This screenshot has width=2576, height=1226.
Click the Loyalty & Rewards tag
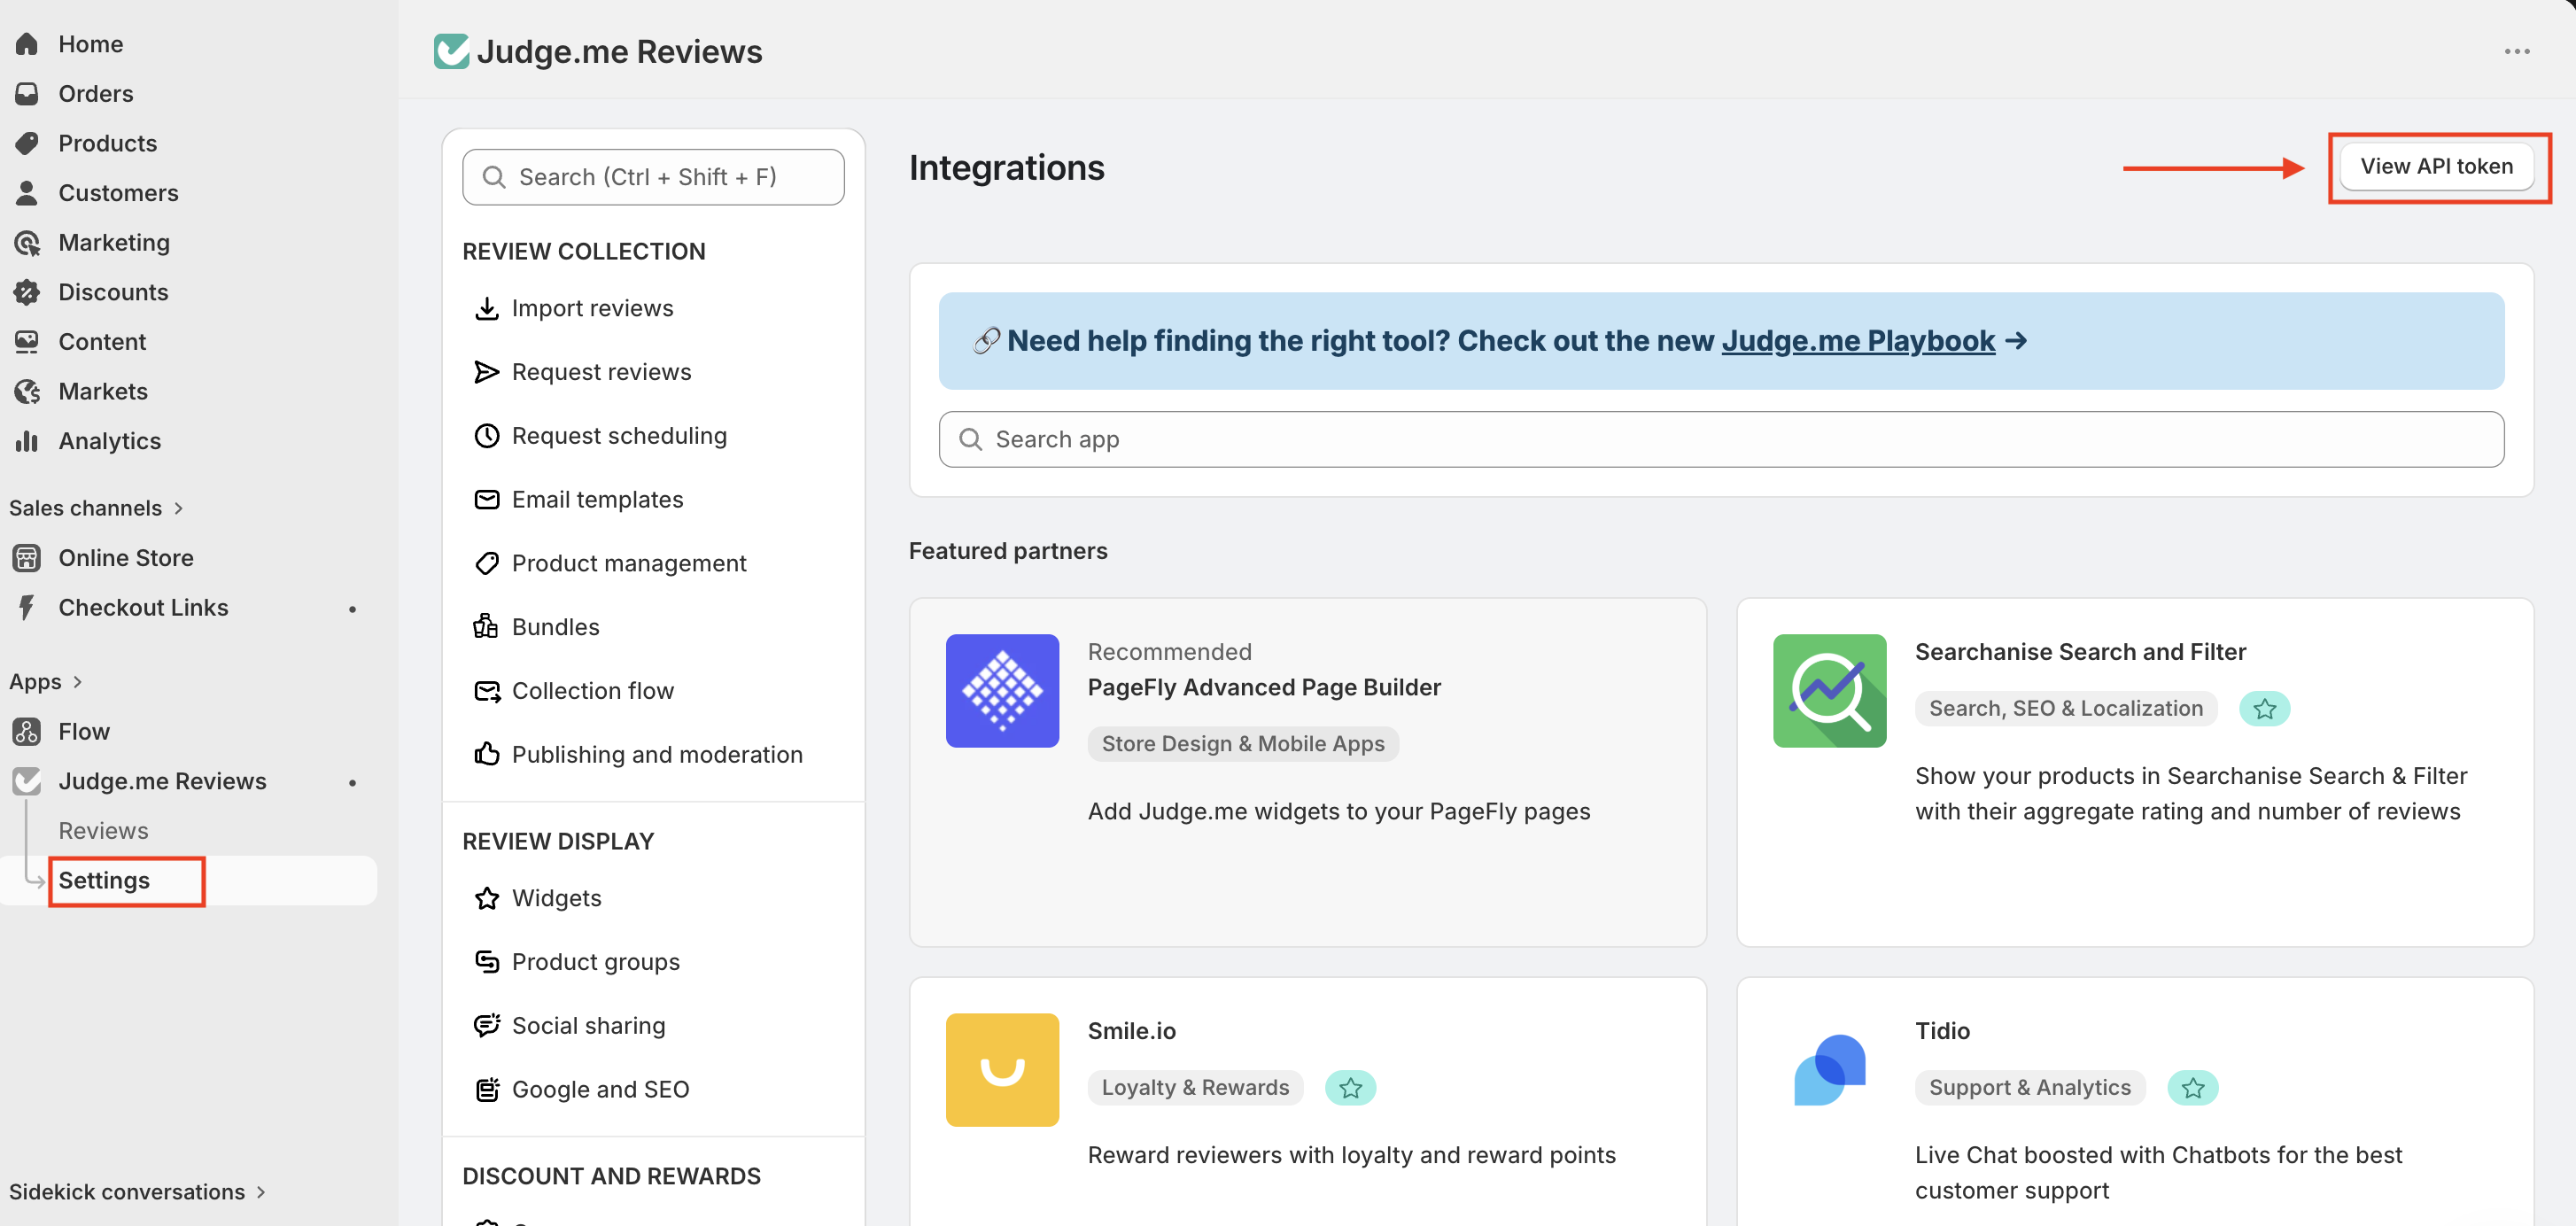(1195, 1088)
